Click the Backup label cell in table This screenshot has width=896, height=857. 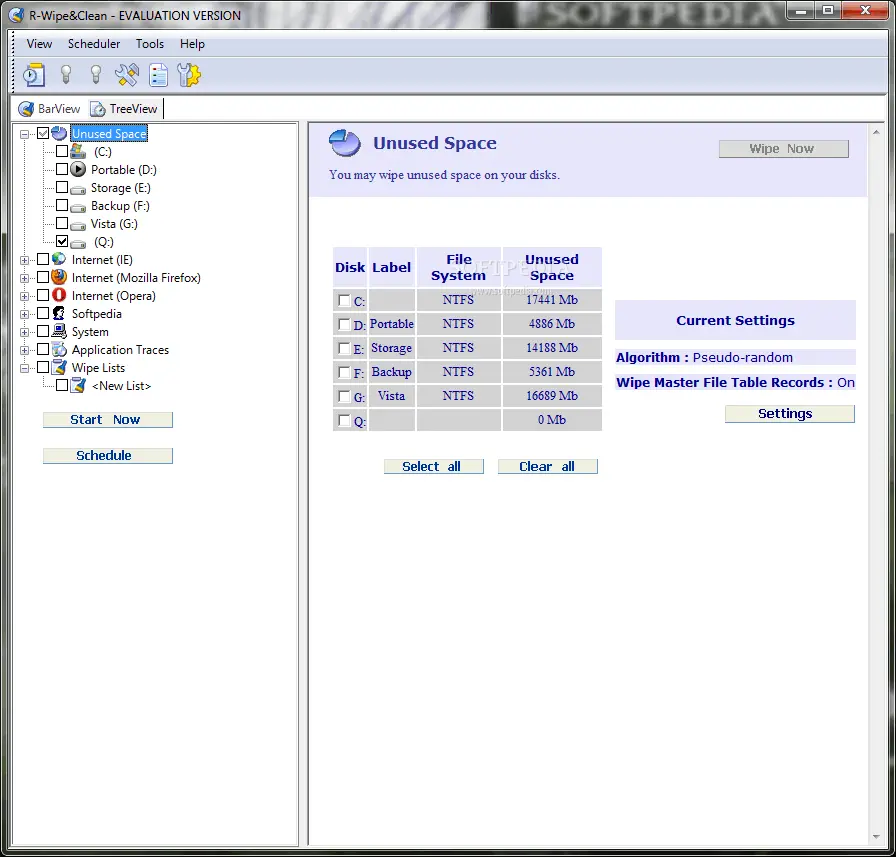[x=391, y=372]
